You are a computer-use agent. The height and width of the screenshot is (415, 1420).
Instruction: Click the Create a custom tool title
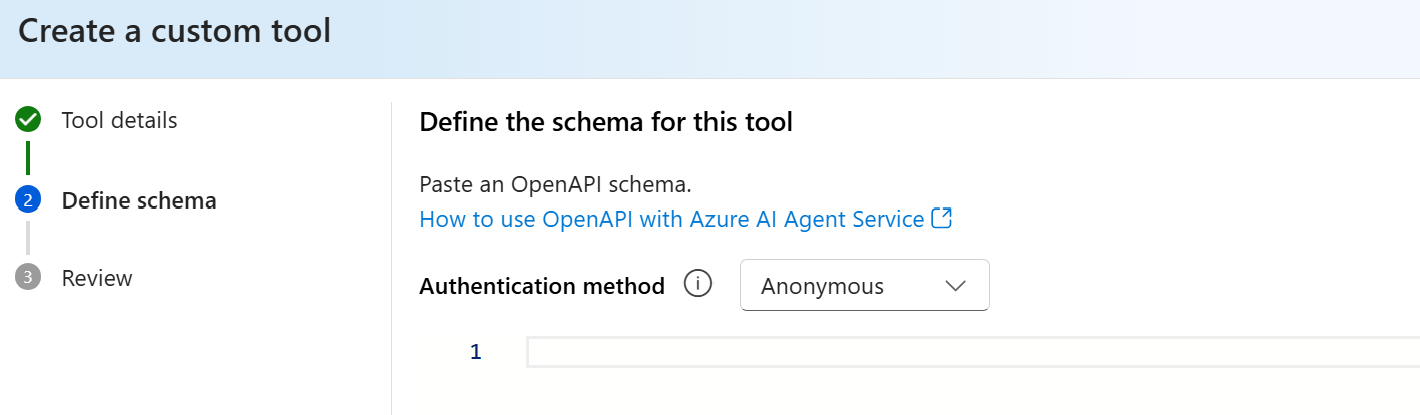point(174,31)
